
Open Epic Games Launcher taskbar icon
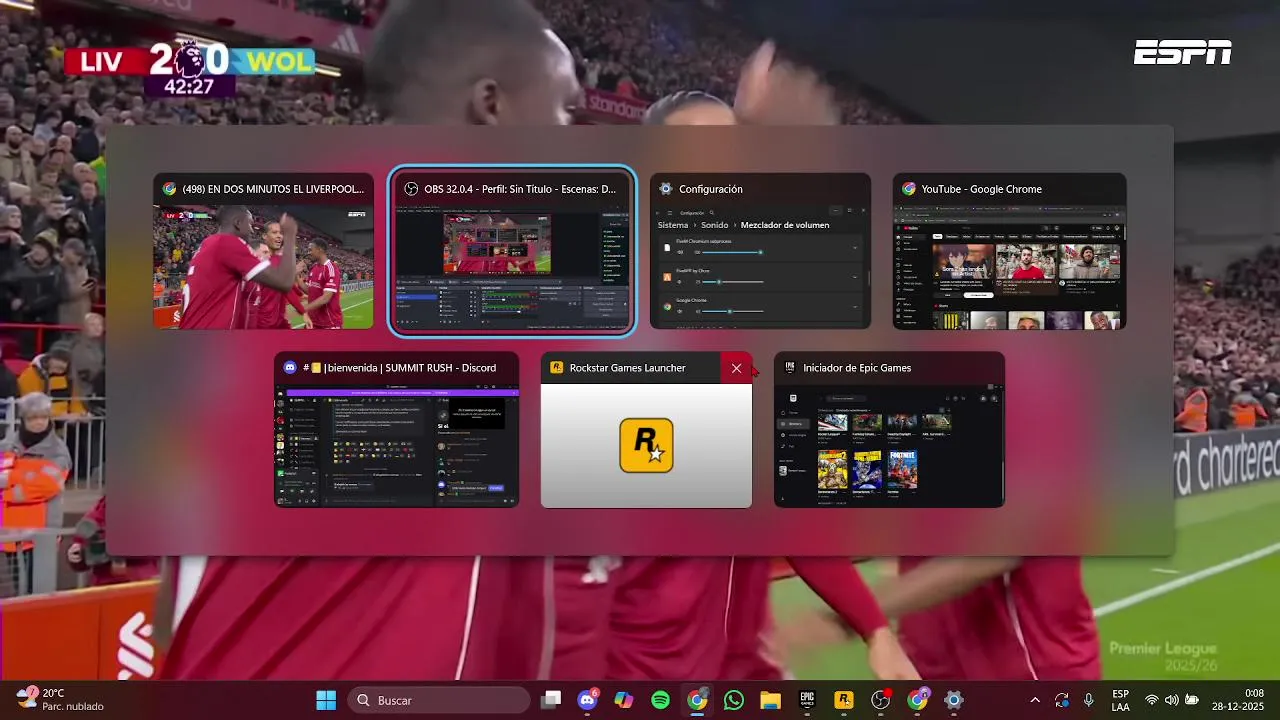pos(807,700)
